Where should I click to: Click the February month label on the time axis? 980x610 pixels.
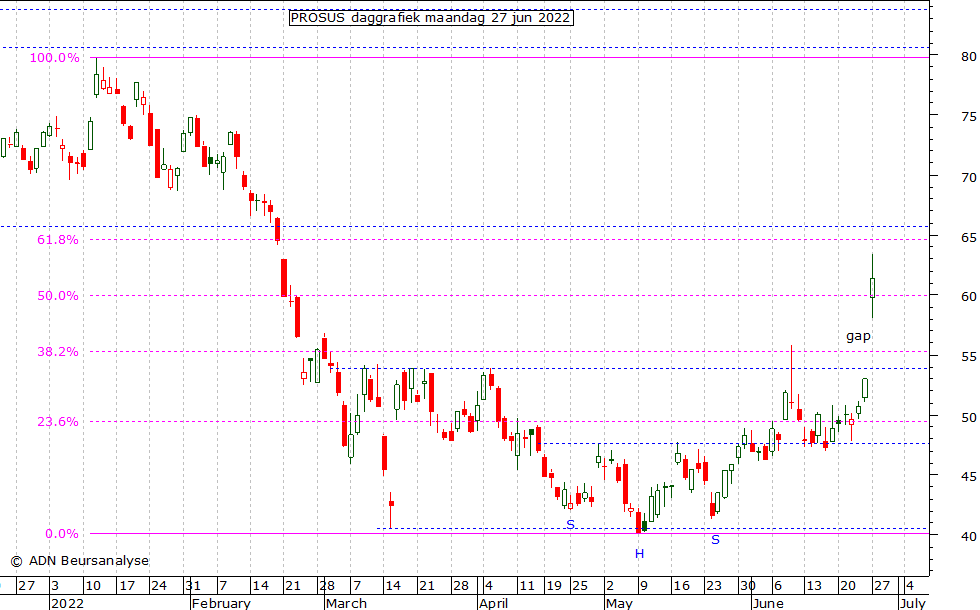221,603
